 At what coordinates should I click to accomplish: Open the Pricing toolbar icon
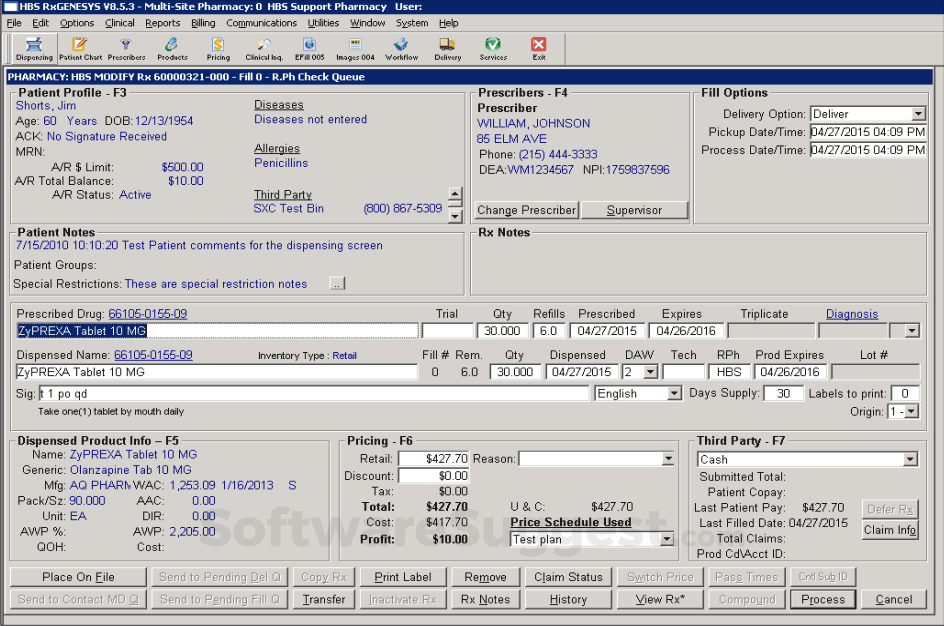[x=217, y=46]
